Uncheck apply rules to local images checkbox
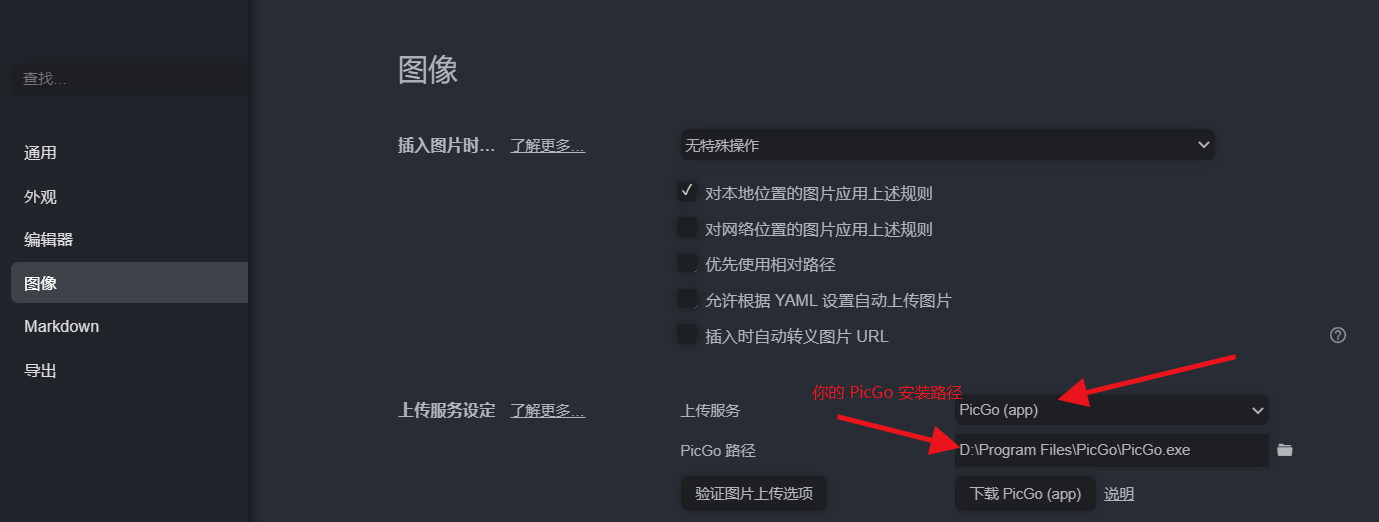Image resolution: width=1379 pixels, height=522 pixels. click(687, 191)
